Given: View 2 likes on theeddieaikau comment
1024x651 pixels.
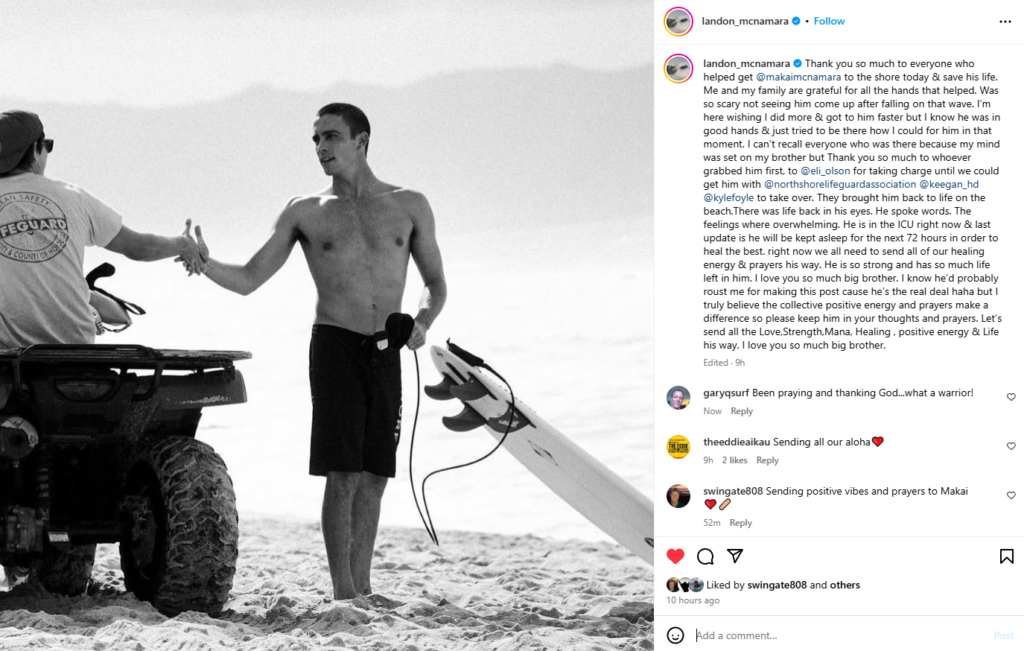Looking at the screenshot, I should click(x=735, y=460).
